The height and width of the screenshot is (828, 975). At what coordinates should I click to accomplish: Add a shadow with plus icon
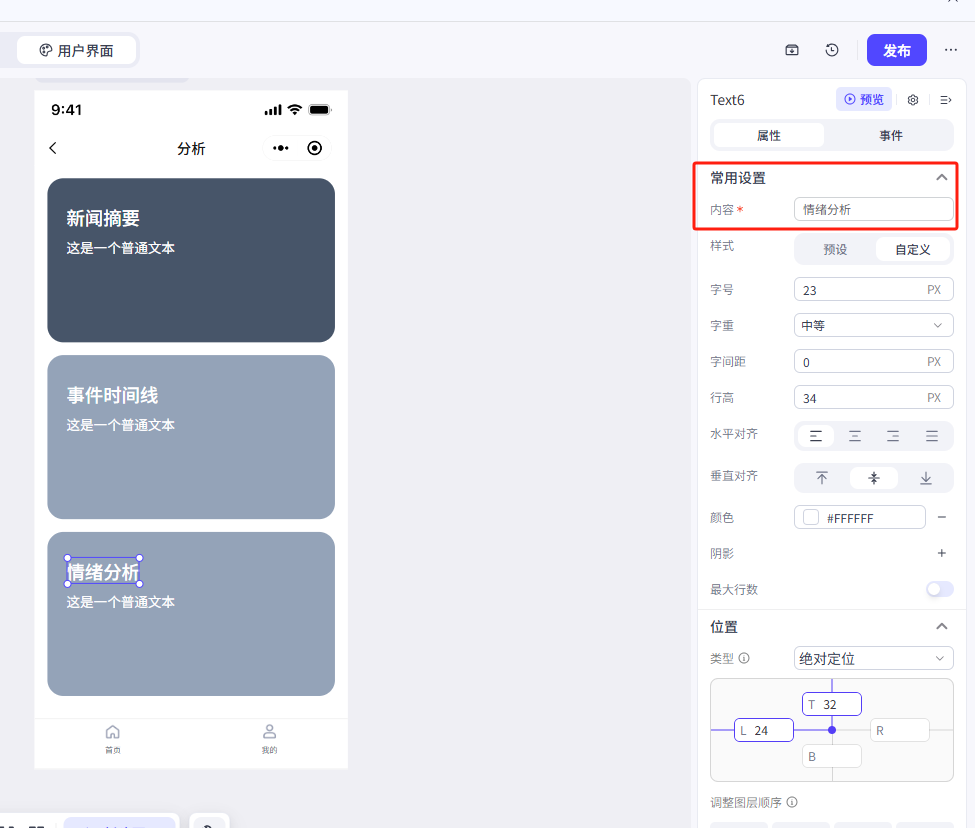(941, 553)
